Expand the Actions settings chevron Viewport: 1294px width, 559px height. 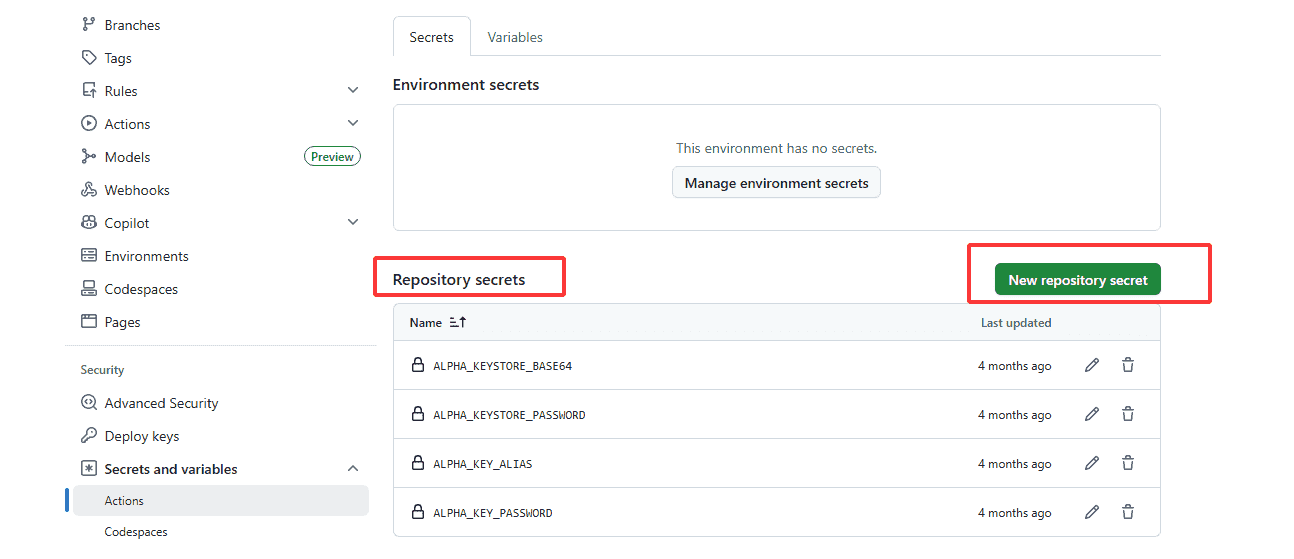353,124
